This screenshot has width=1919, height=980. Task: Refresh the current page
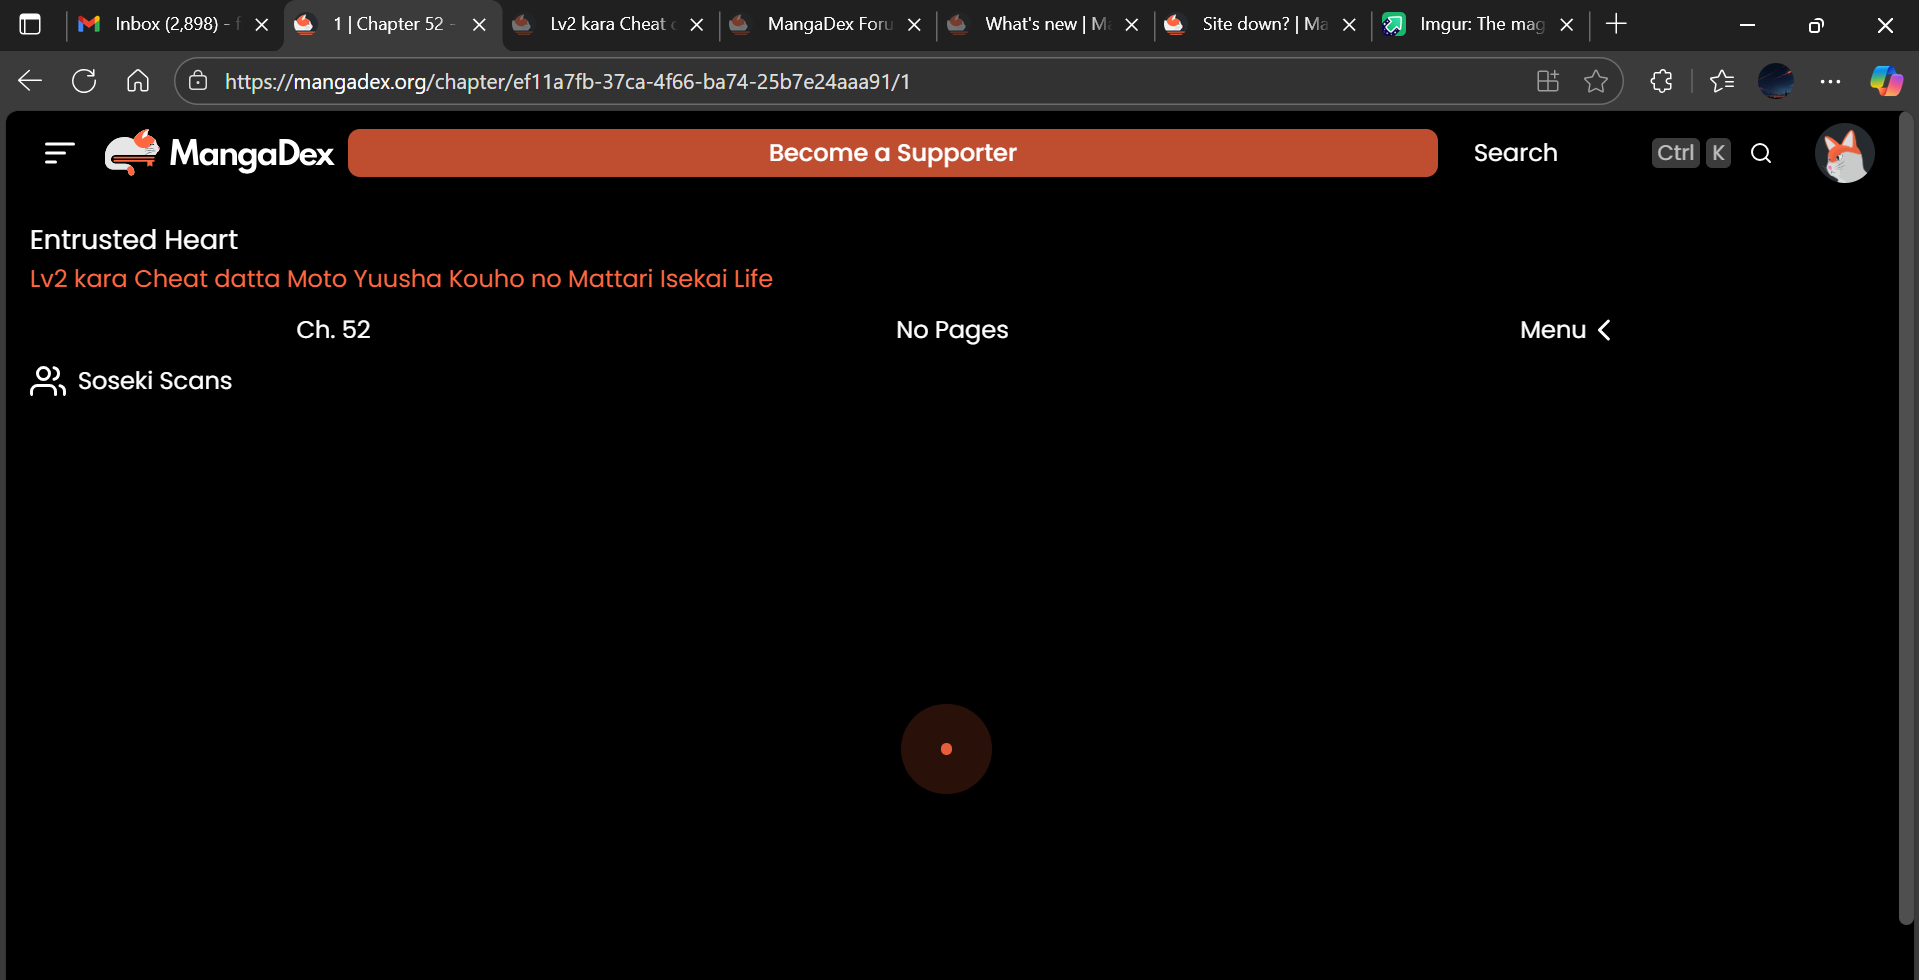(84, 82)
